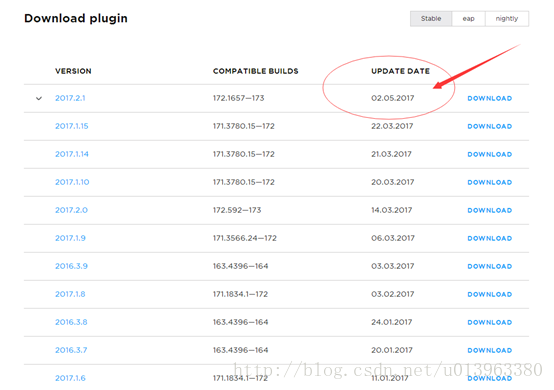Open version 2017.1.10 link

click(72, 182)
